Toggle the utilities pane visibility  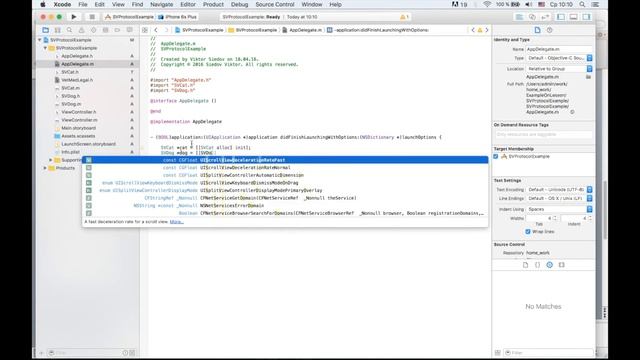[587, 17]
